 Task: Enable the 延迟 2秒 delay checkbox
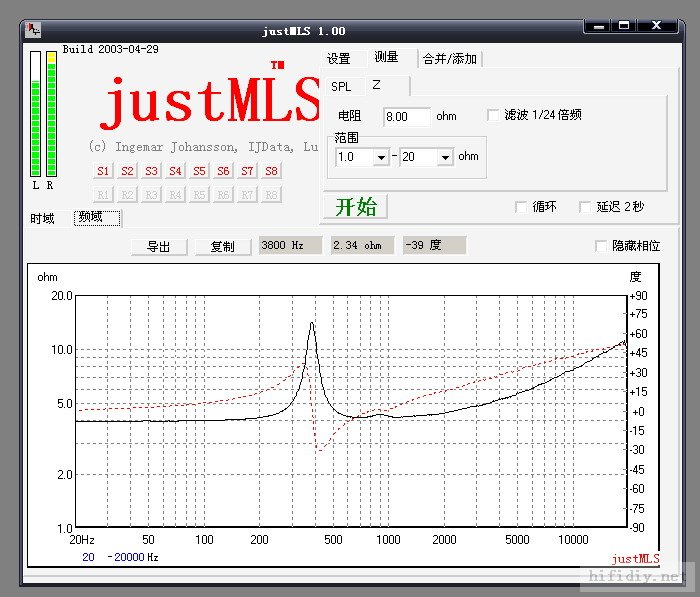(584, 207)
